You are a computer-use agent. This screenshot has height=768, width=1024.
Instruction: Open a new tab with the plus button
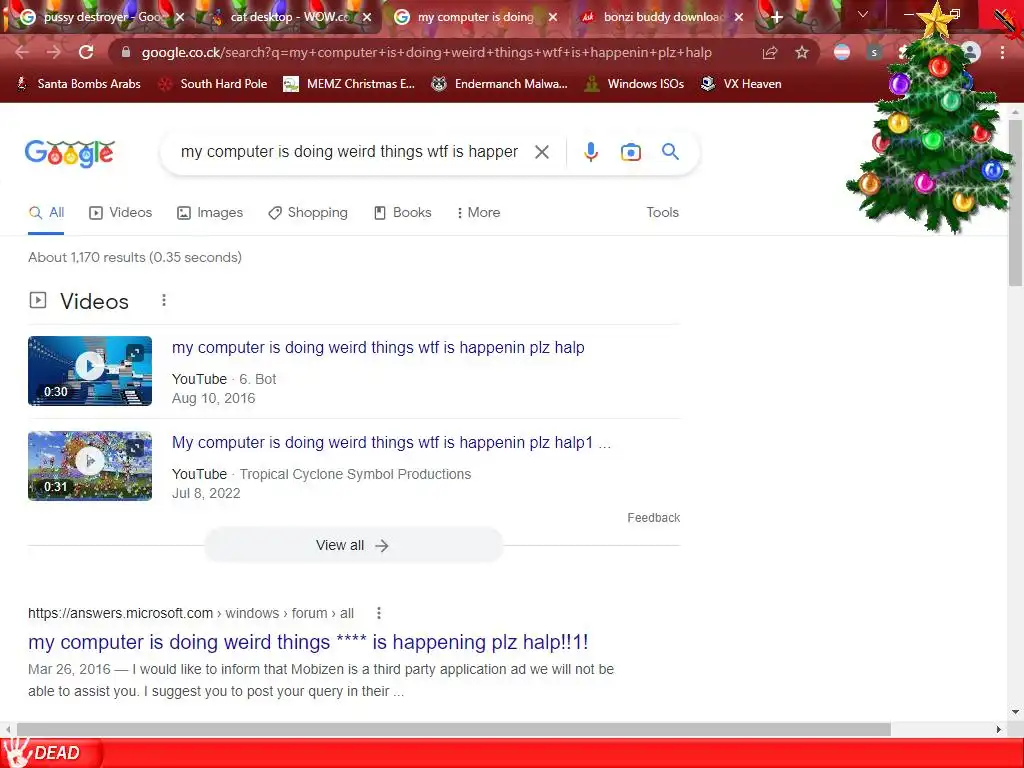point(776,17)
